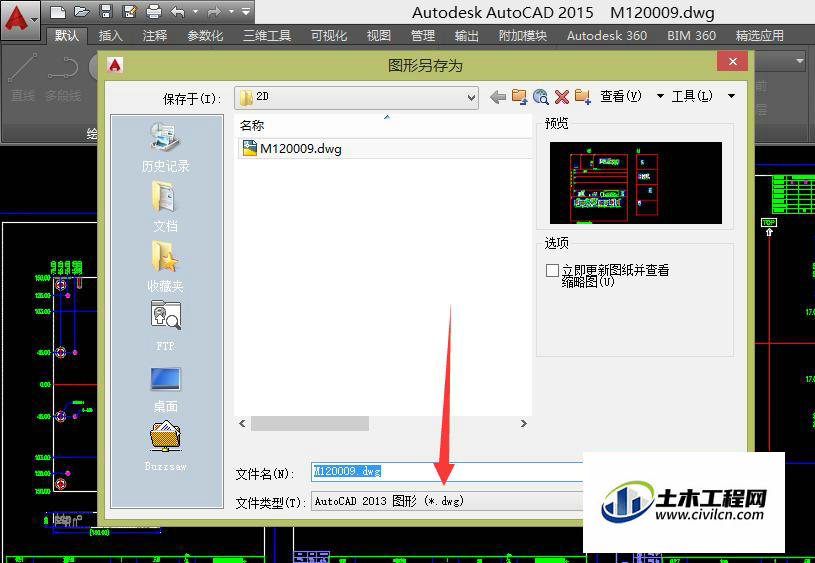Screen dimensions: 815x563
Task: Expand the 工具 dropdown arrow
Action: pyautogui.click(x=731, y=96)
